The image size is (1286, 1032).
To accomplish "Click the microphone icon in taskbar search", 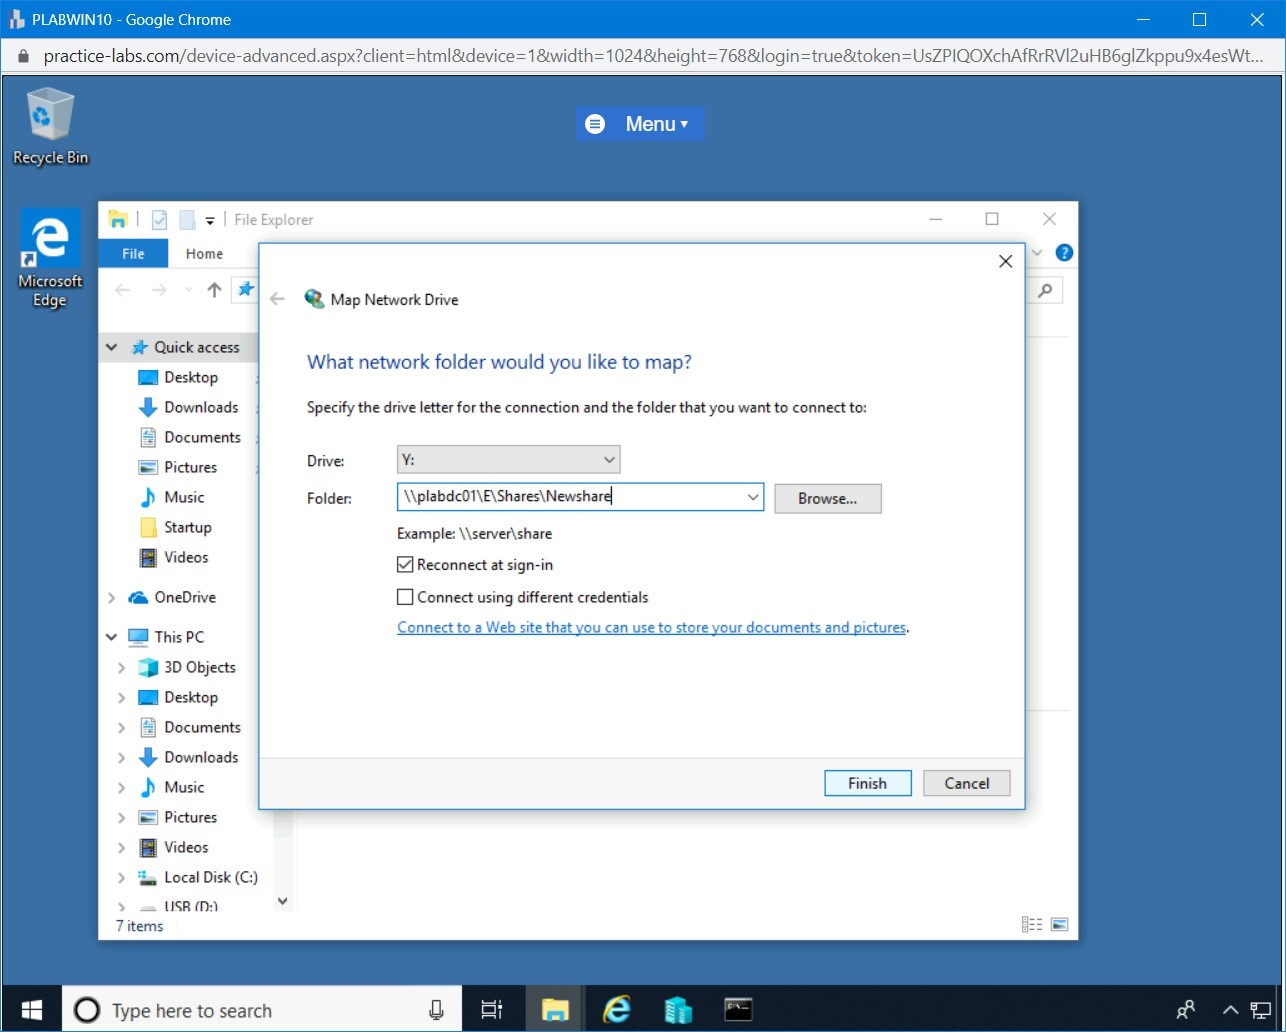I will point(436,1010).
